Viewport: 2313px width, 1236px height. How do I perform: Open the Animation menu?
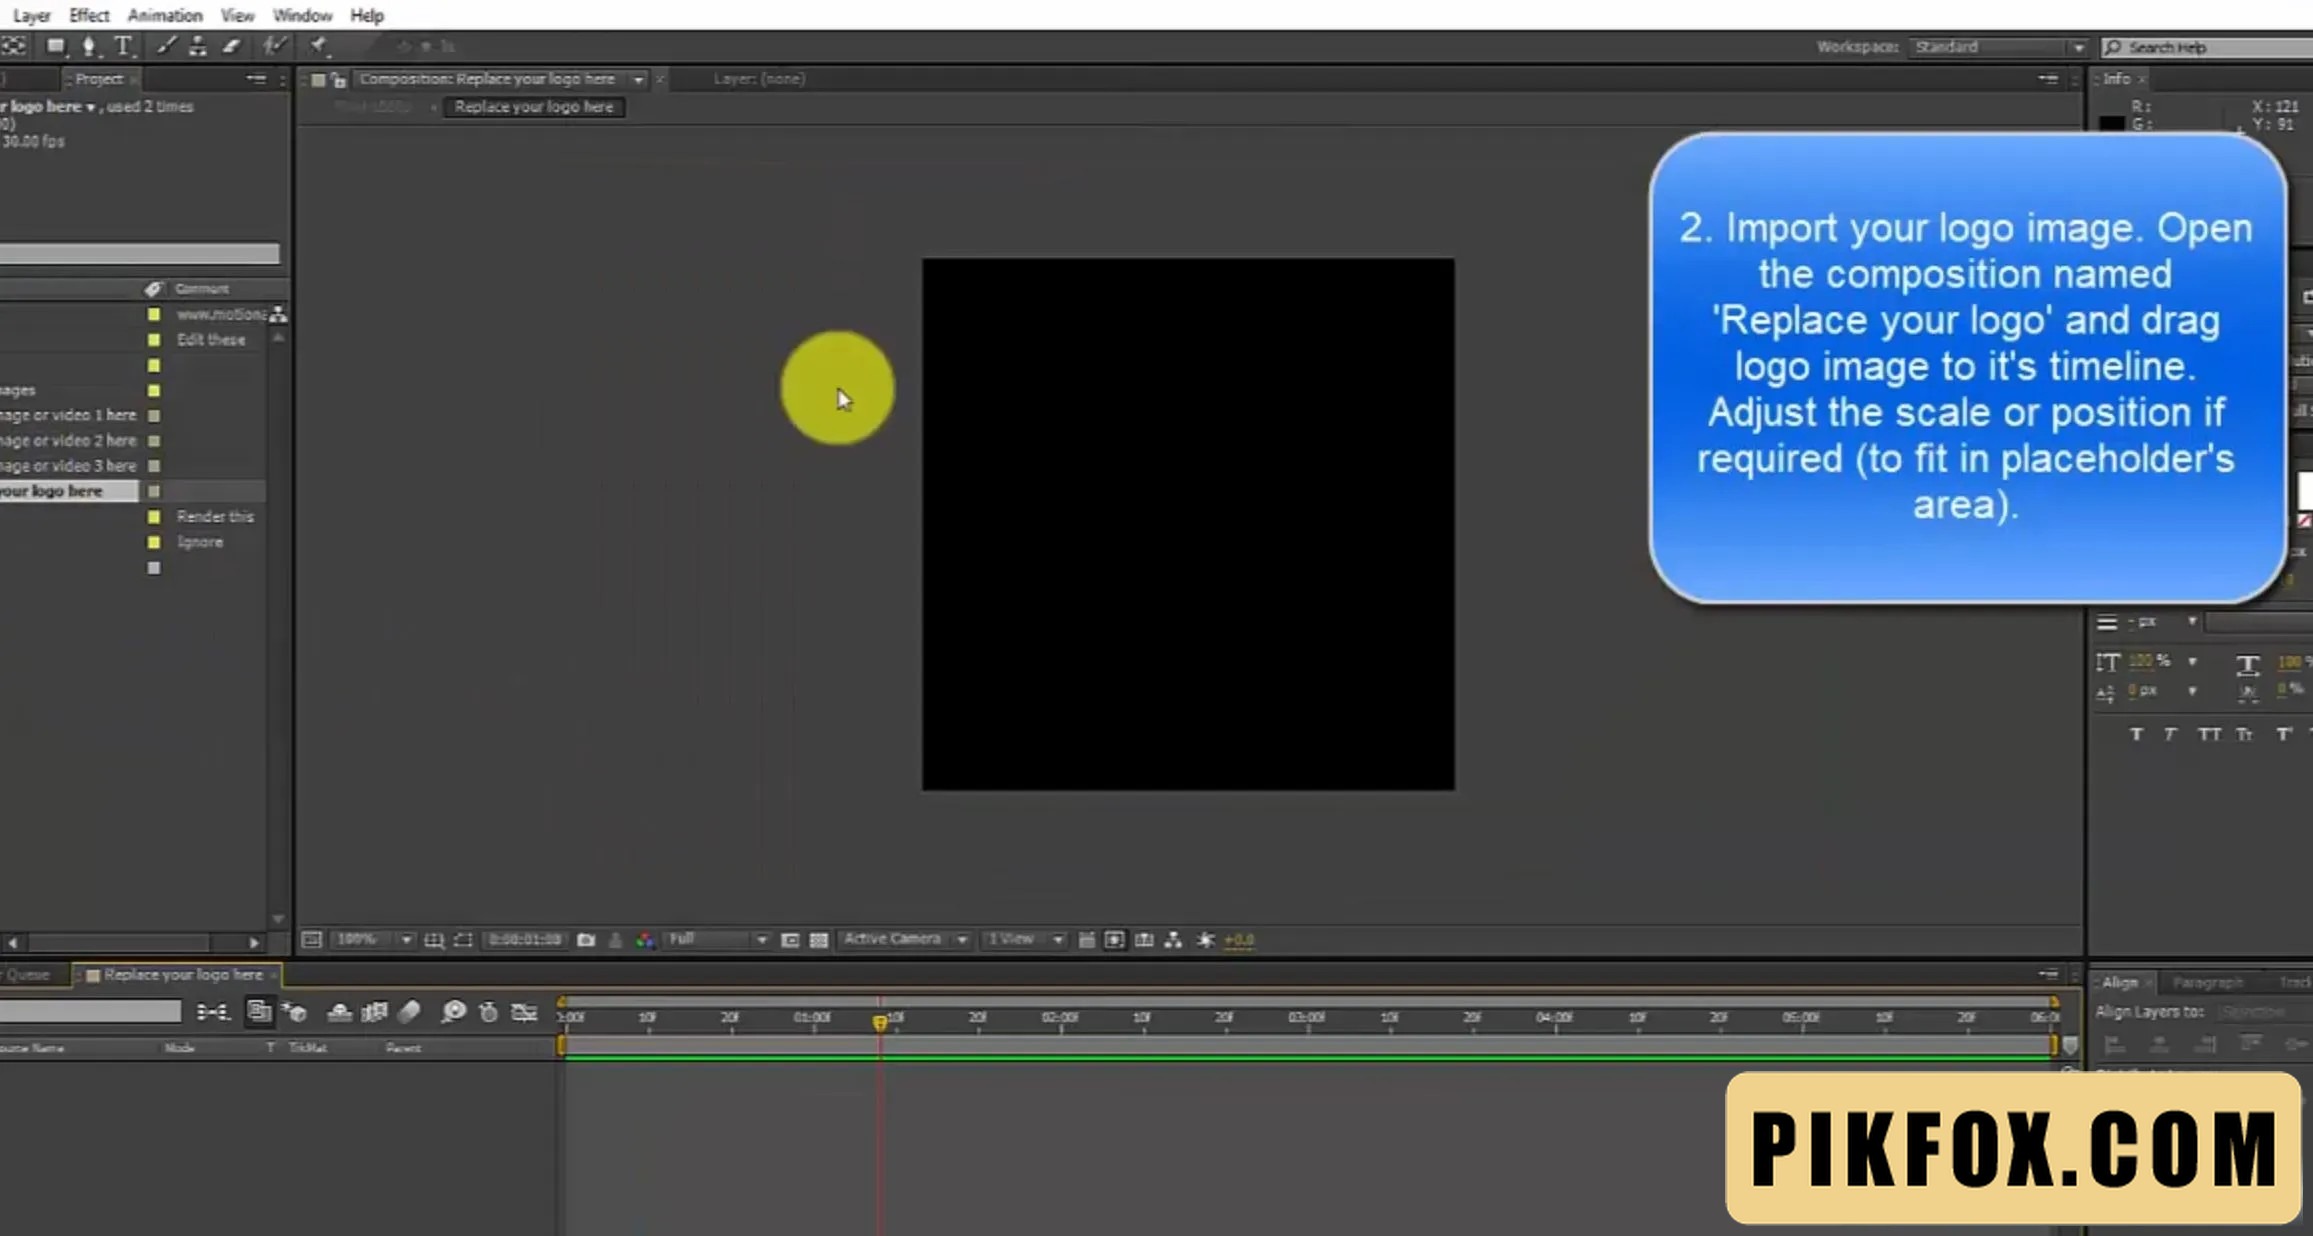[165, 15]
